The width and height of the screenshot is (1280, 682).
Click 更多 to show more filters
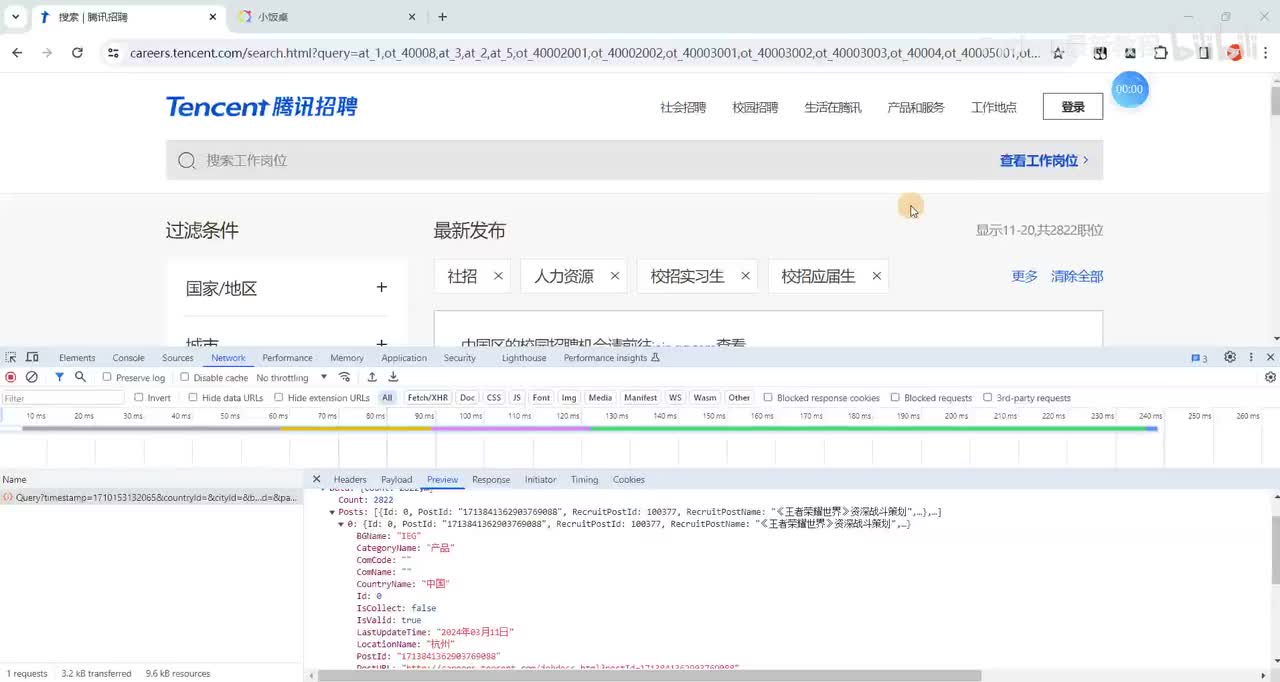click(1025, 276)
